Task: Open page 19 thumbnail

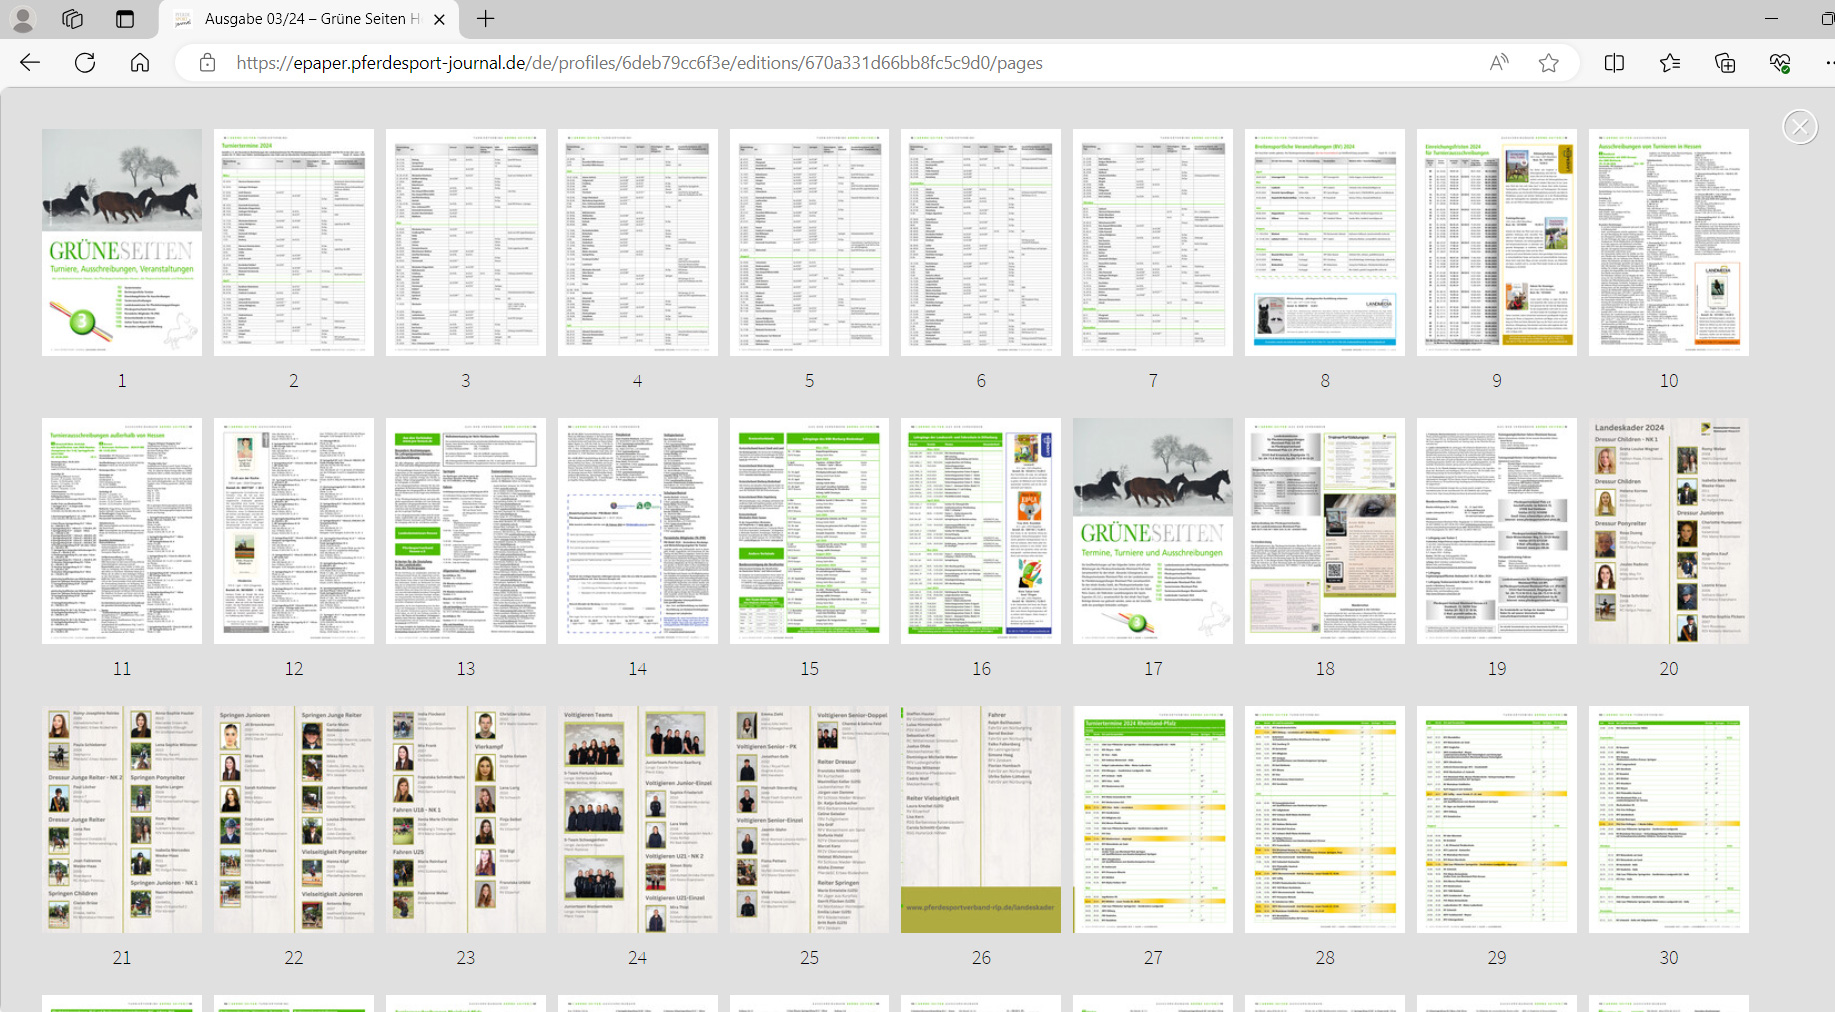Action: tap(1497, 531)
